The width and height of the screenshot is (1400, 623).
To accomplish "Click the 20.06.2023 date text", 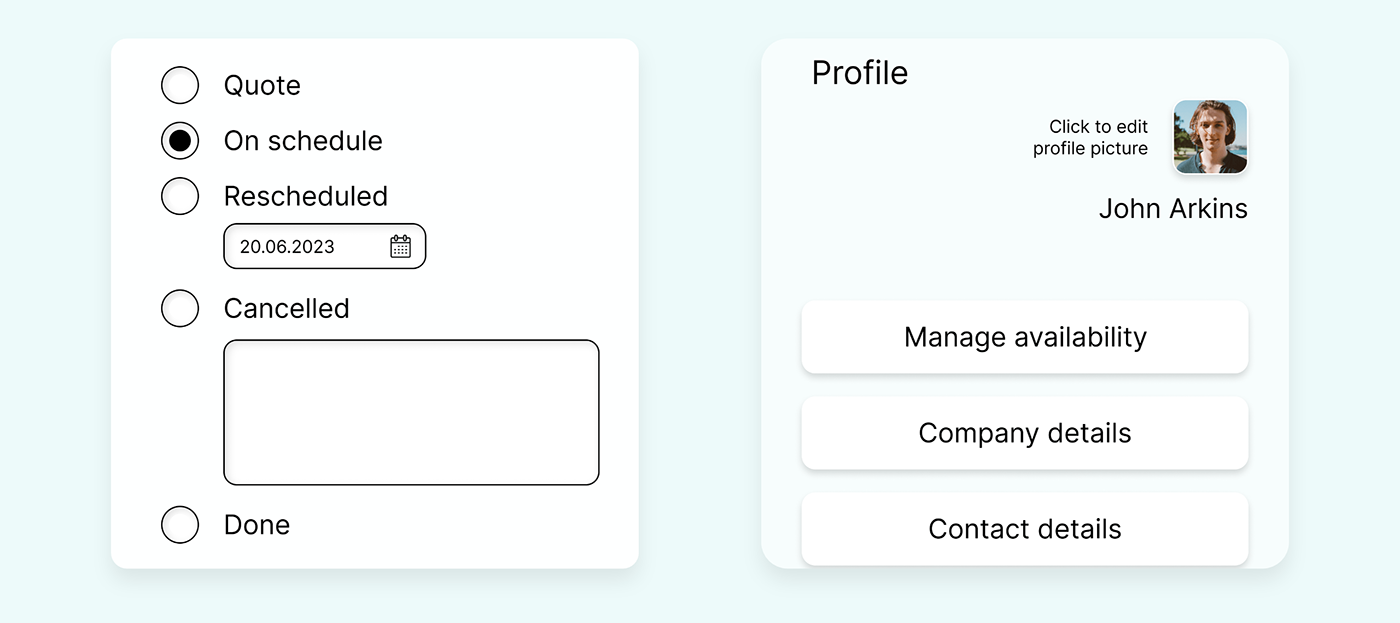I will 287,246.
